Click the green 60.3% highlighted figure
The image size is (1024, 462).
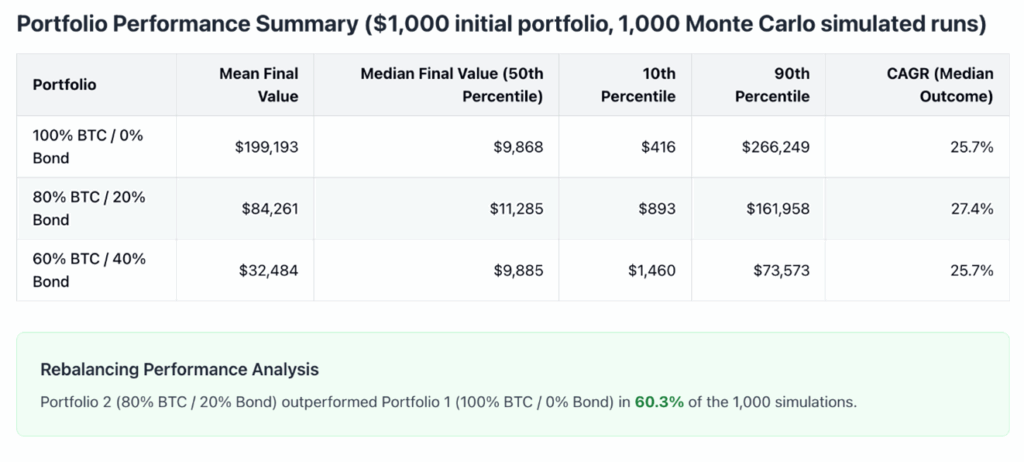(659, 402)
